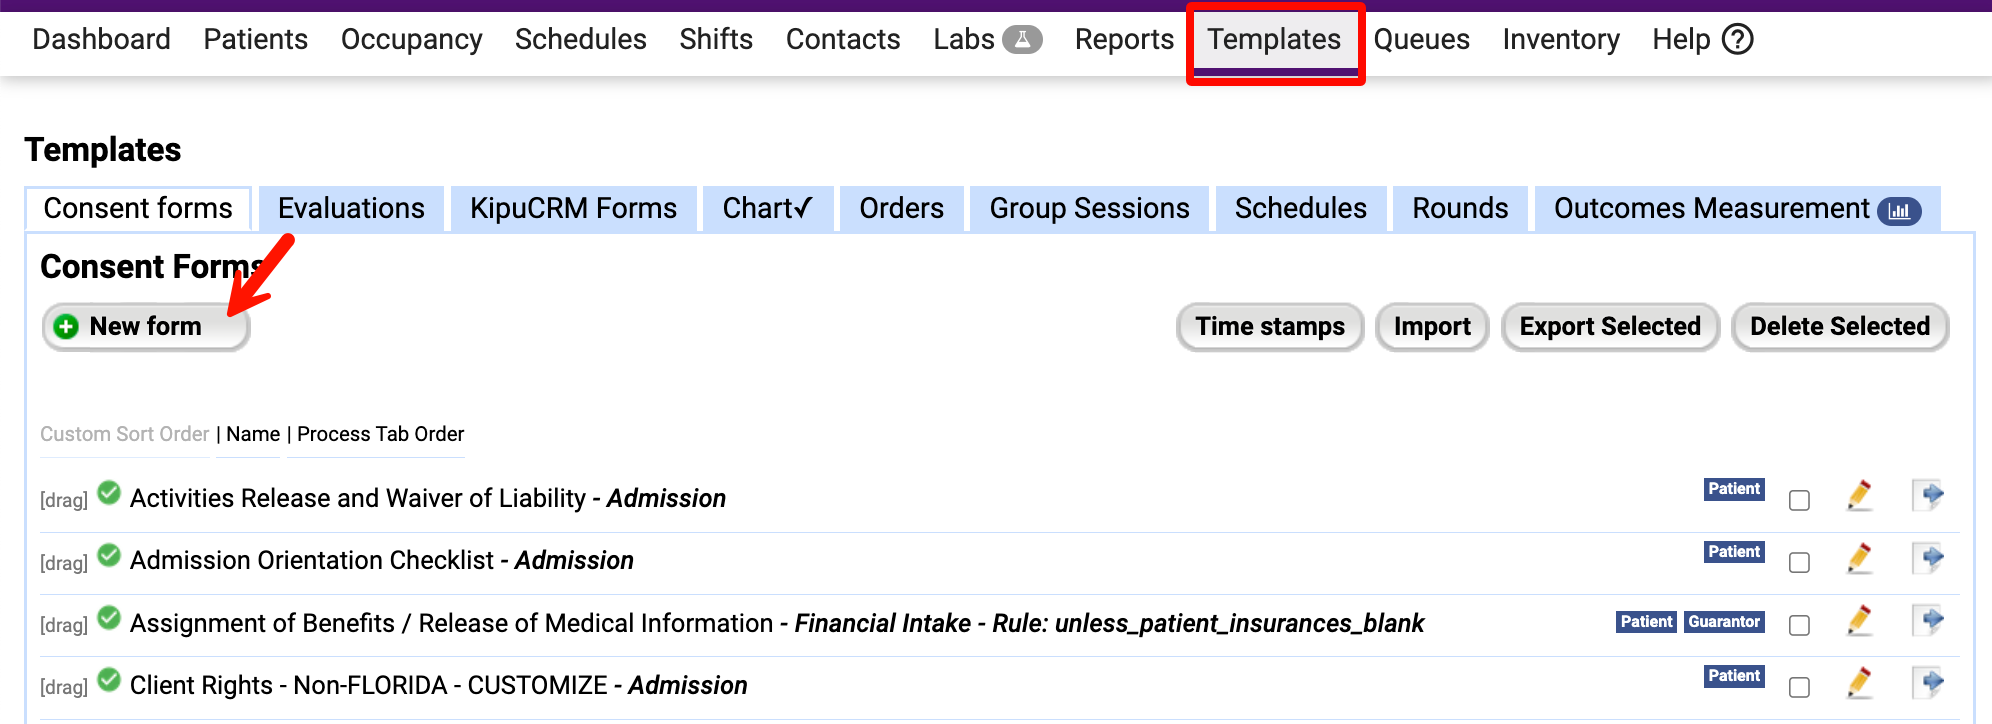The width and height of the screenshot is (1992, 724).
Task: Click the pencil edit icon for Activities Release
Action: tap(1859, 496)
